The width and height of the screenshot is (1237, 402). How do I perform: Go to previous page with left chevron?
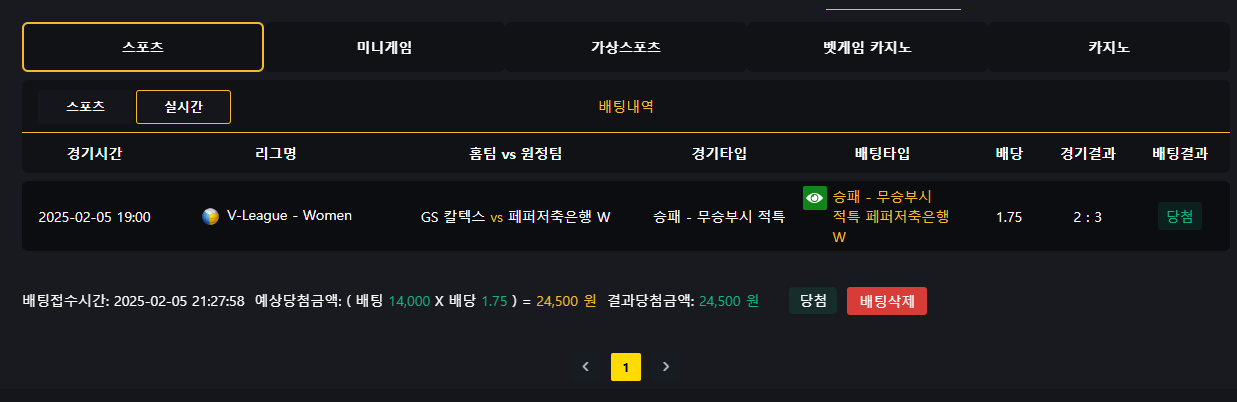coord(586,367)
